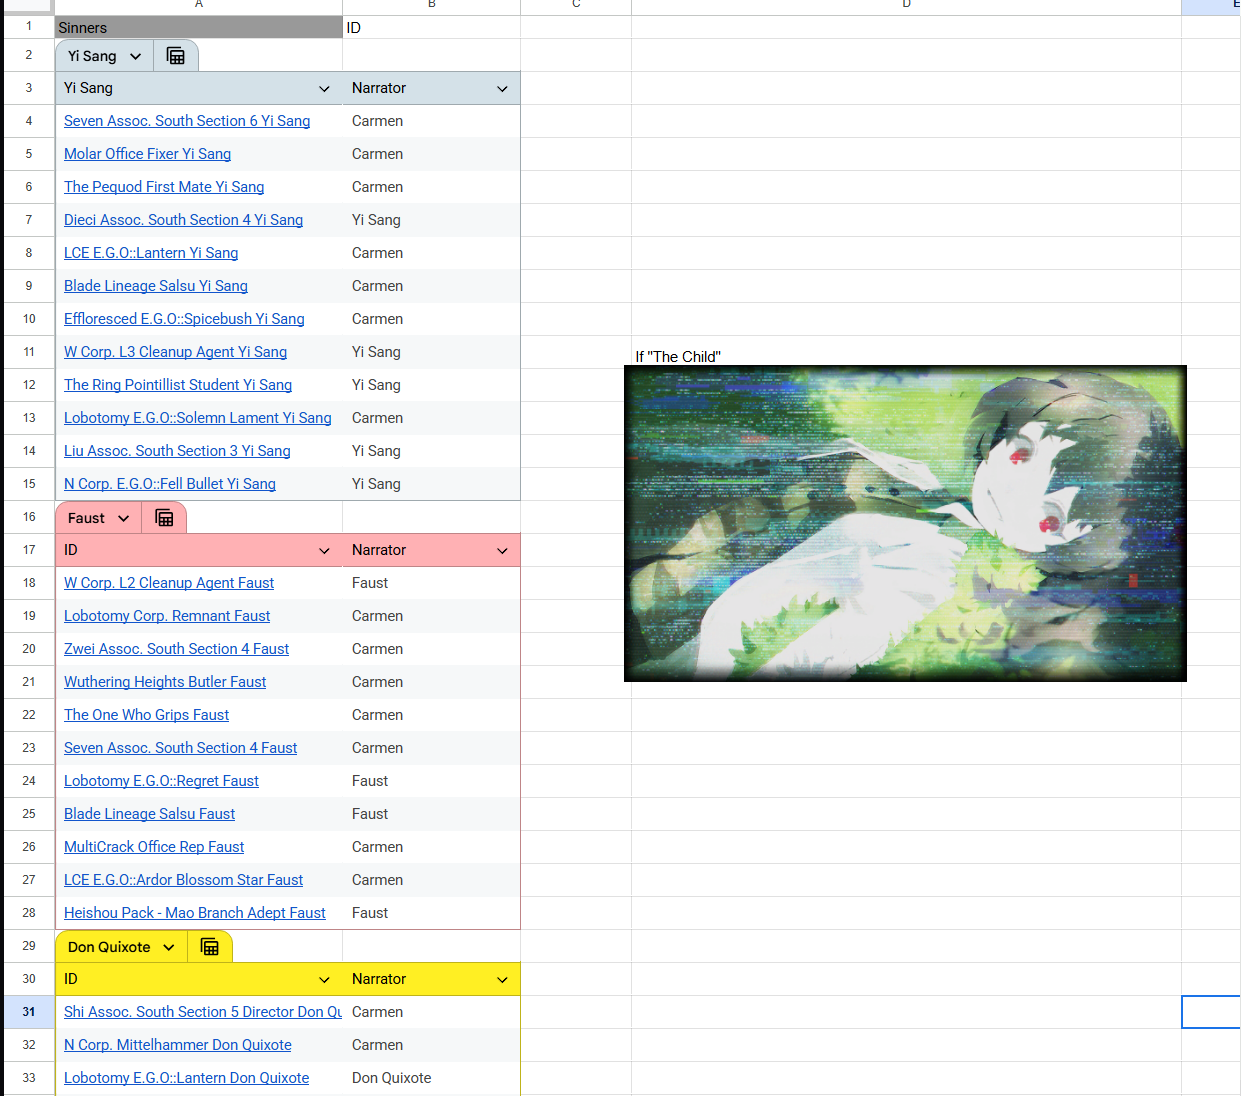
Task: Open ID column filter in Faust table
Action: point(324,551)
